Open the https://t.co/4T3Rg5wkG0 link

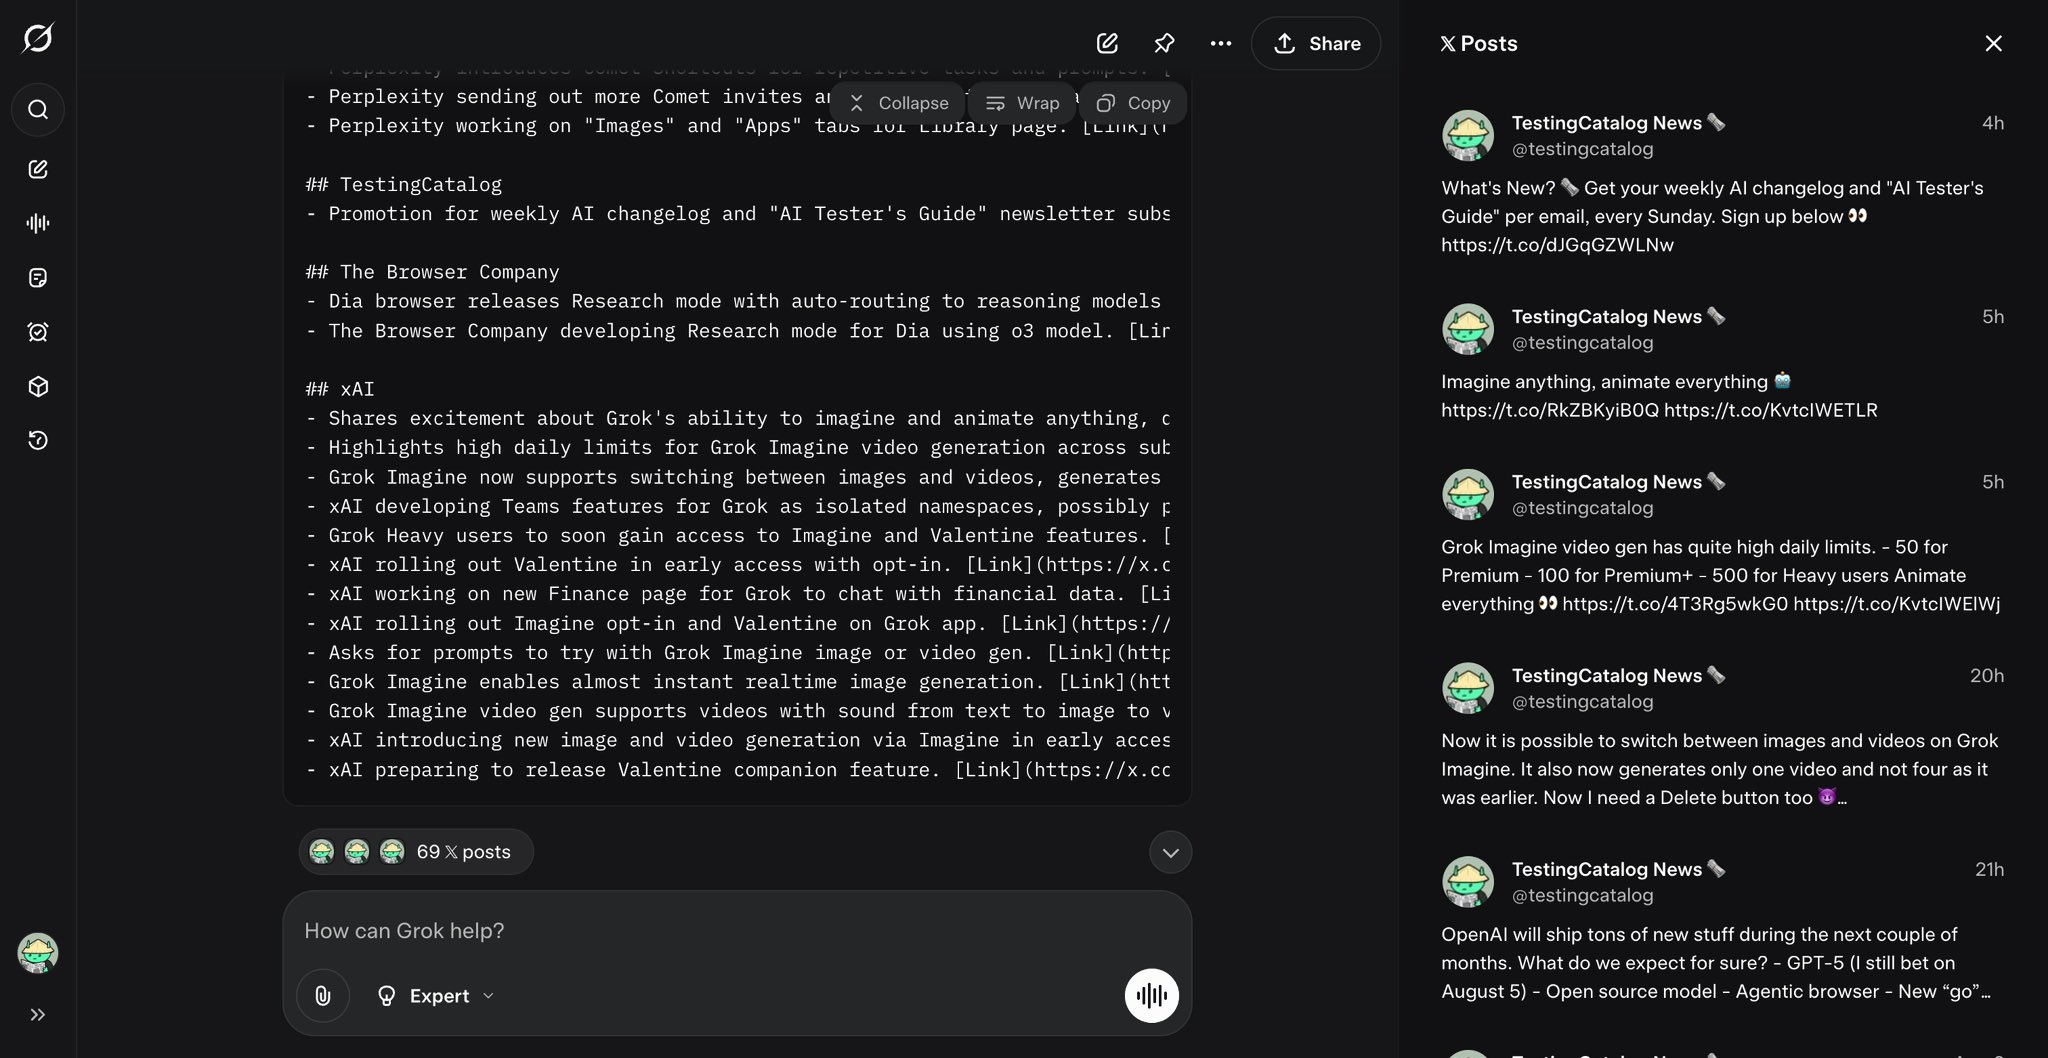coord(1675,604)
